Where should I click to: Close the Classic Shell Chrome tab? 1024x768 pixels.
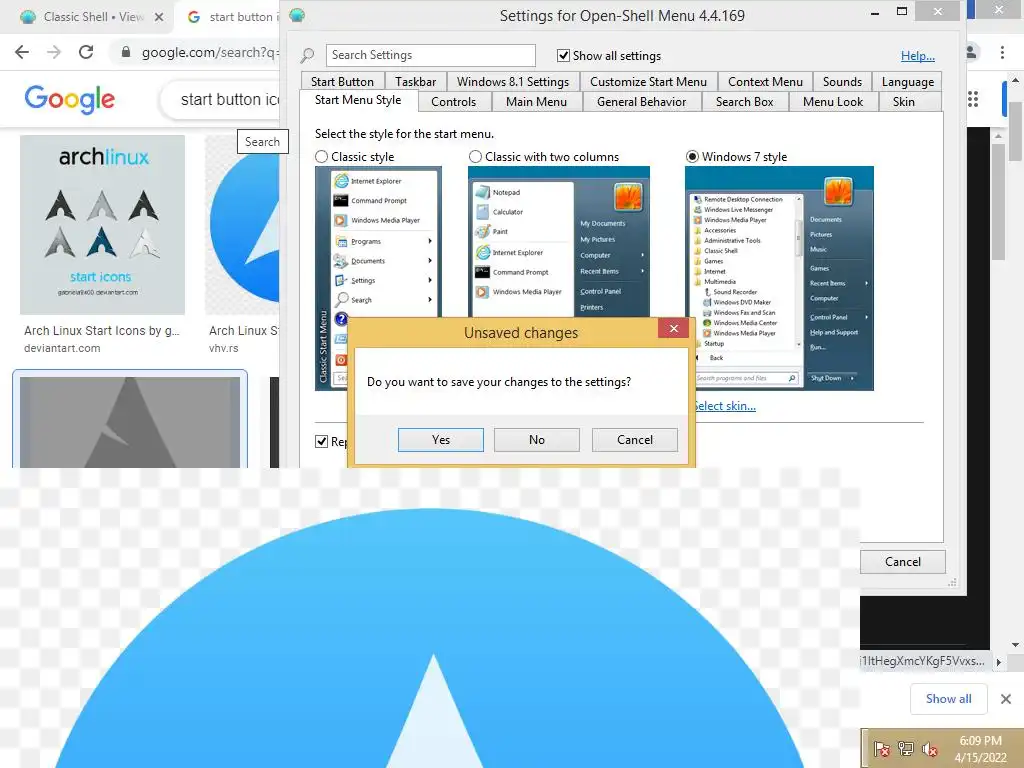(x=159, y=18)
